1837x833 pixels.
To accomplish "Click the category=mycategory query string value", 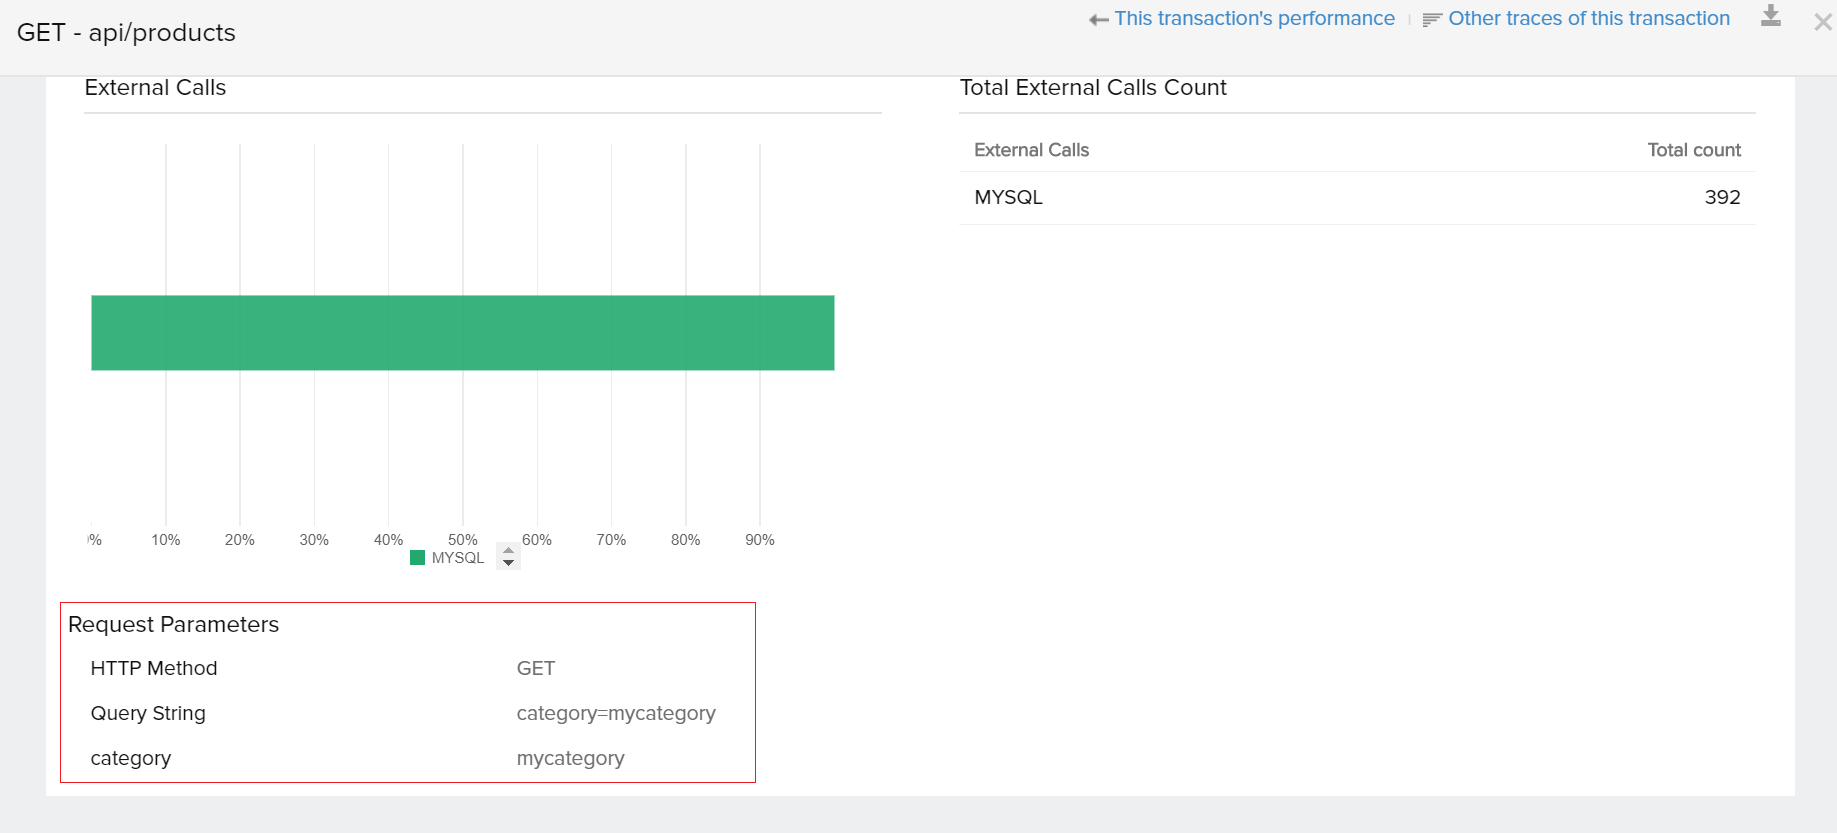I will coord(615,713).
